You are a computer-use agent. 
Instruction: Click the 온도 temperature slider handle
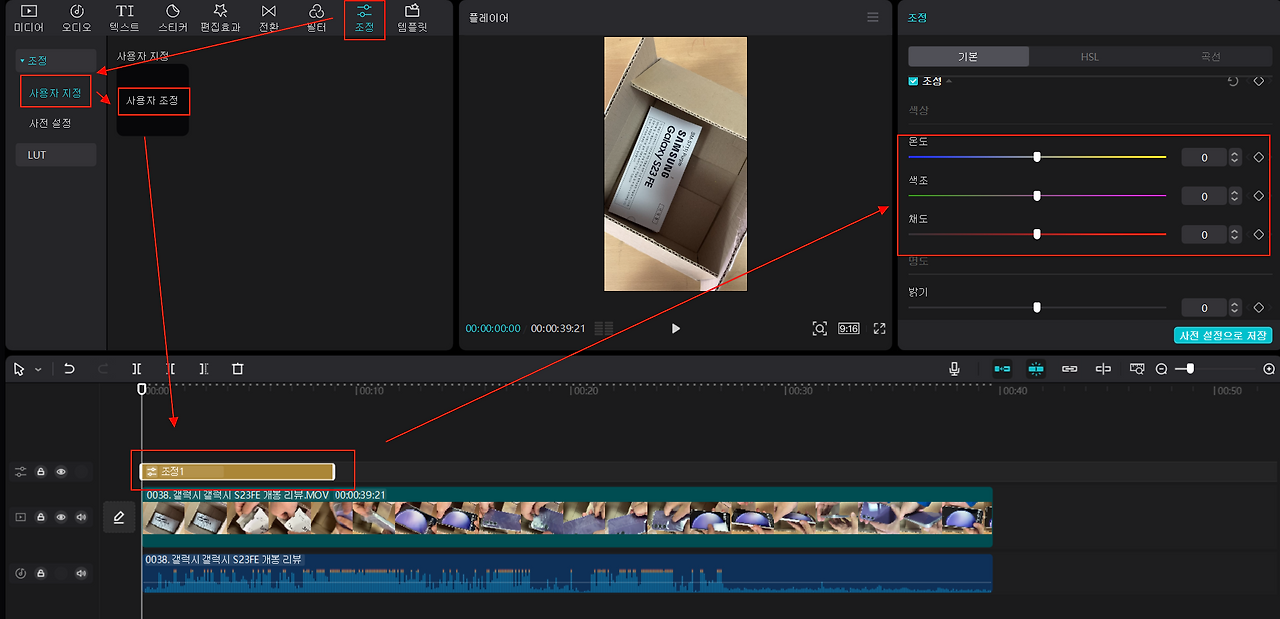tap(1037, 157)
